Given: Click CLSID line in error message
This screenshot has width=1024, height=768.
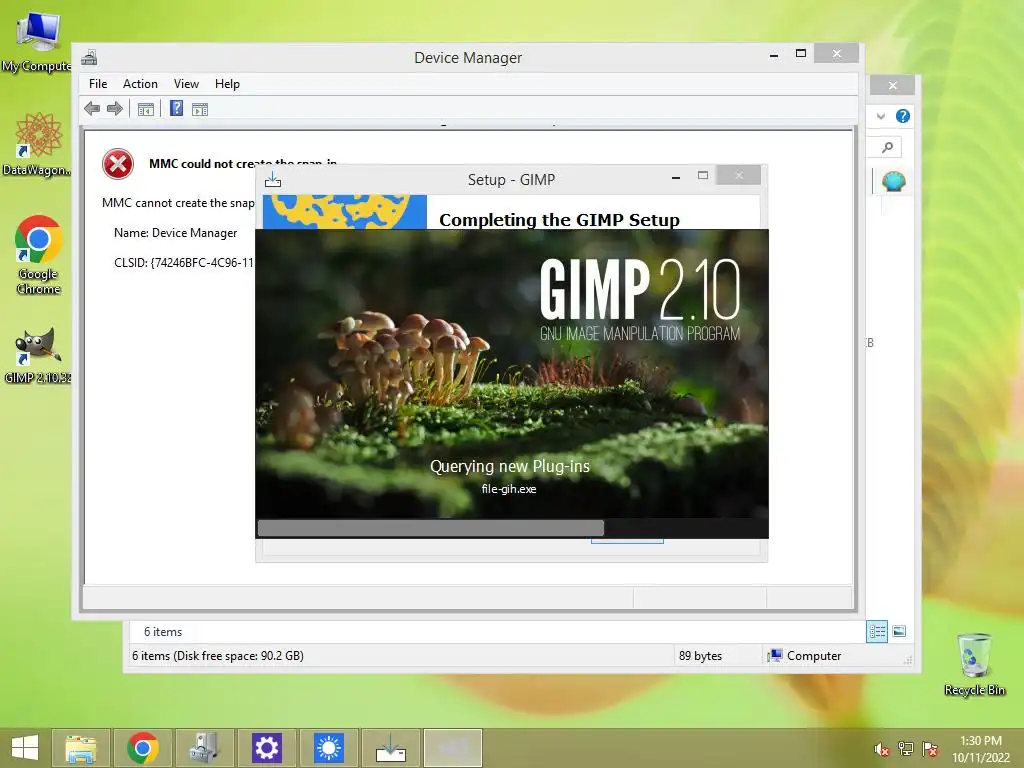Looking at the screenshot, I should 184,263.
